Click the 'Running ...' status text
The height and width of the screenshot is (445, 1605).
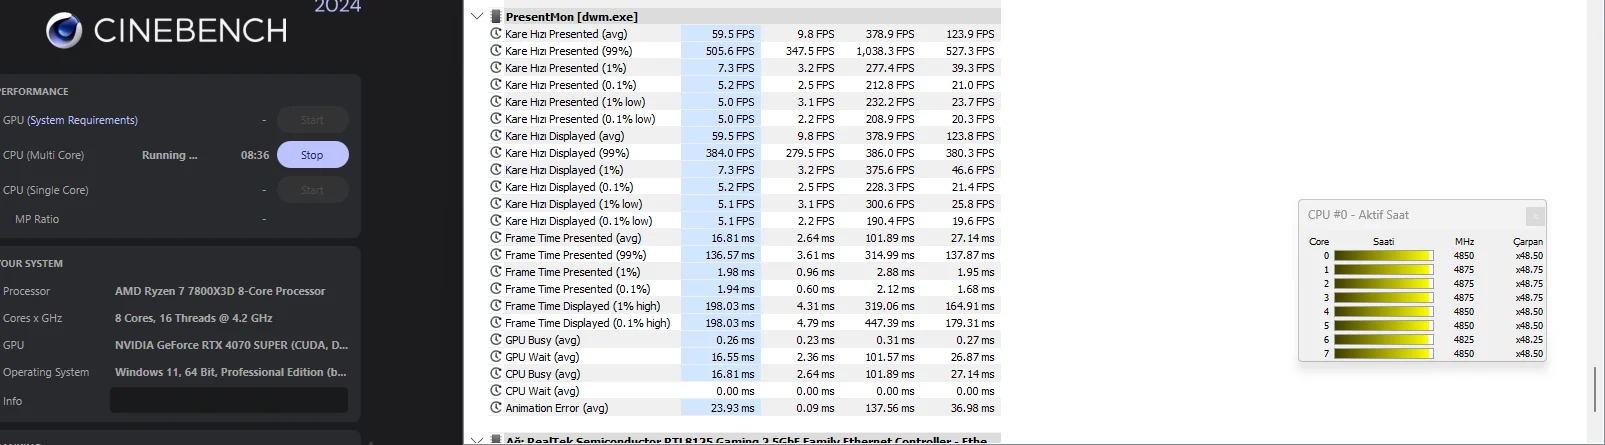(170, 155)
